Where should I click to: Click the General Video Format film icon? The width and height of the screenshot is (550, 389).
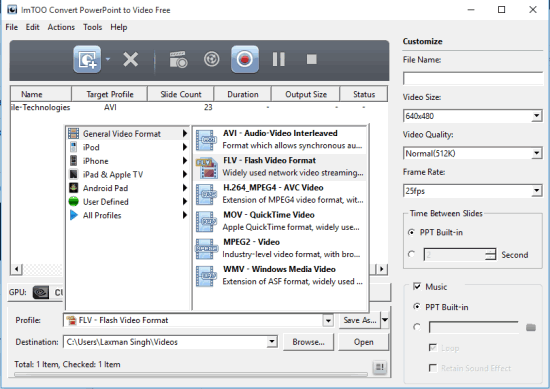73,133
